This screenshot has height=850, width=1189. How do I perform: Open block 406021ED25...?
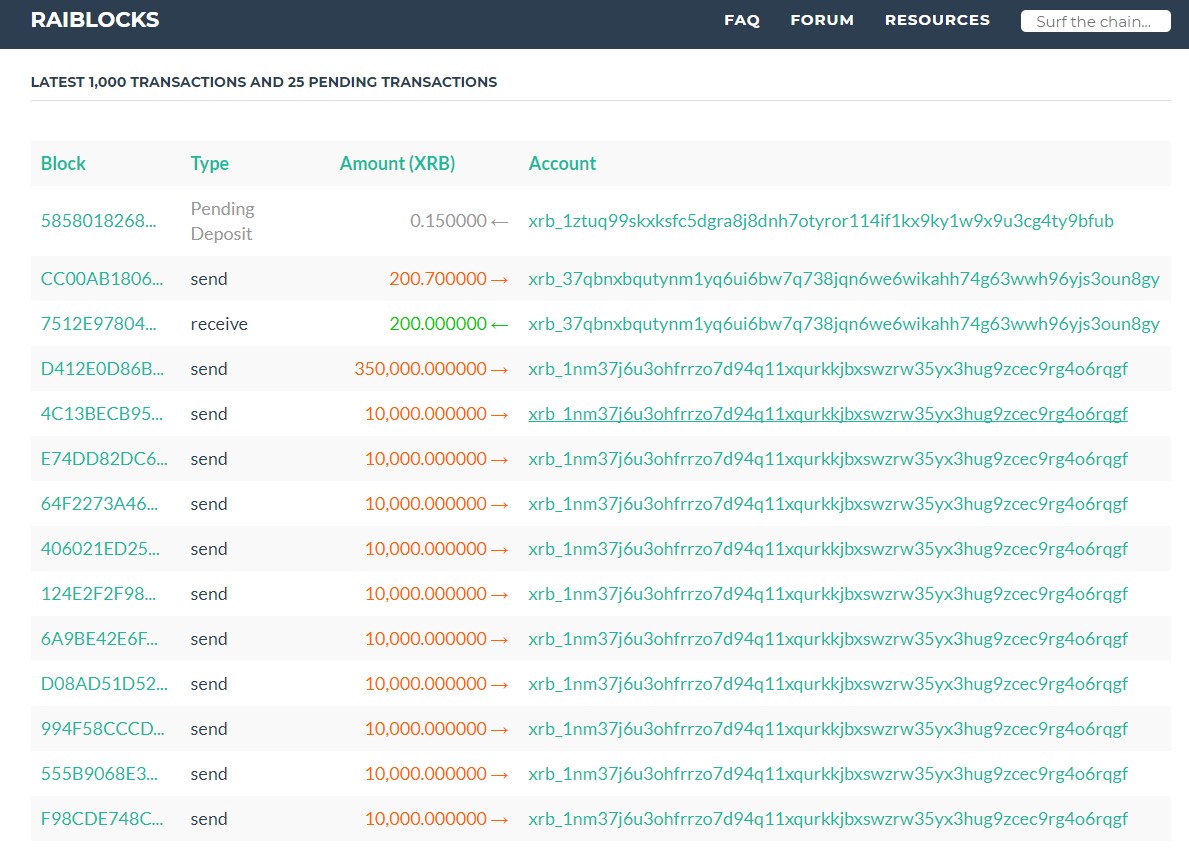pos(100,548)
